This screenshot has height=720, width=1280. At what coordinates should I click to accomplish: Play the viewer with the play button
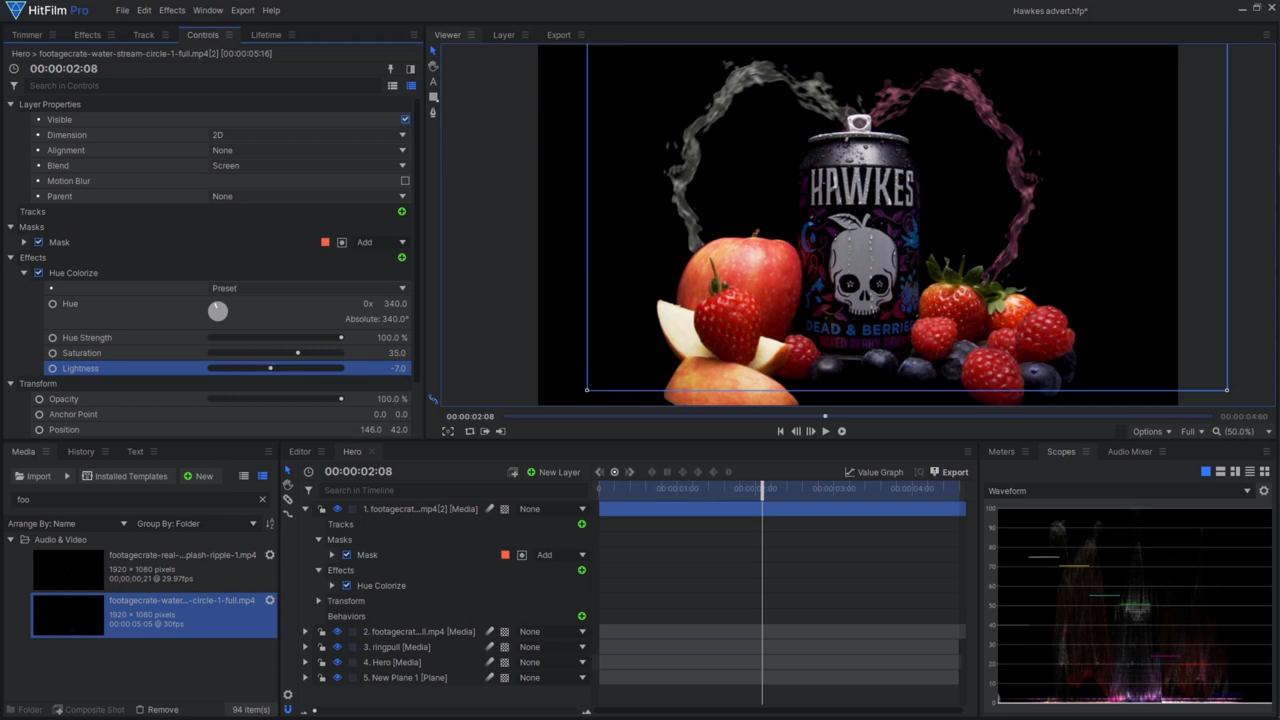pos(826,432)
